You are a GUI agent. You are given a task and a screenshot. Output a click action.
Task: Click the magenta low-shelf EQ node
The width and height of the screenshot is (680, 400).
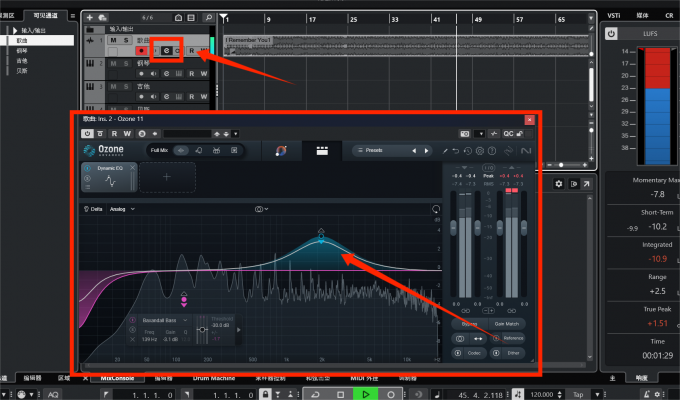point(184,299)
